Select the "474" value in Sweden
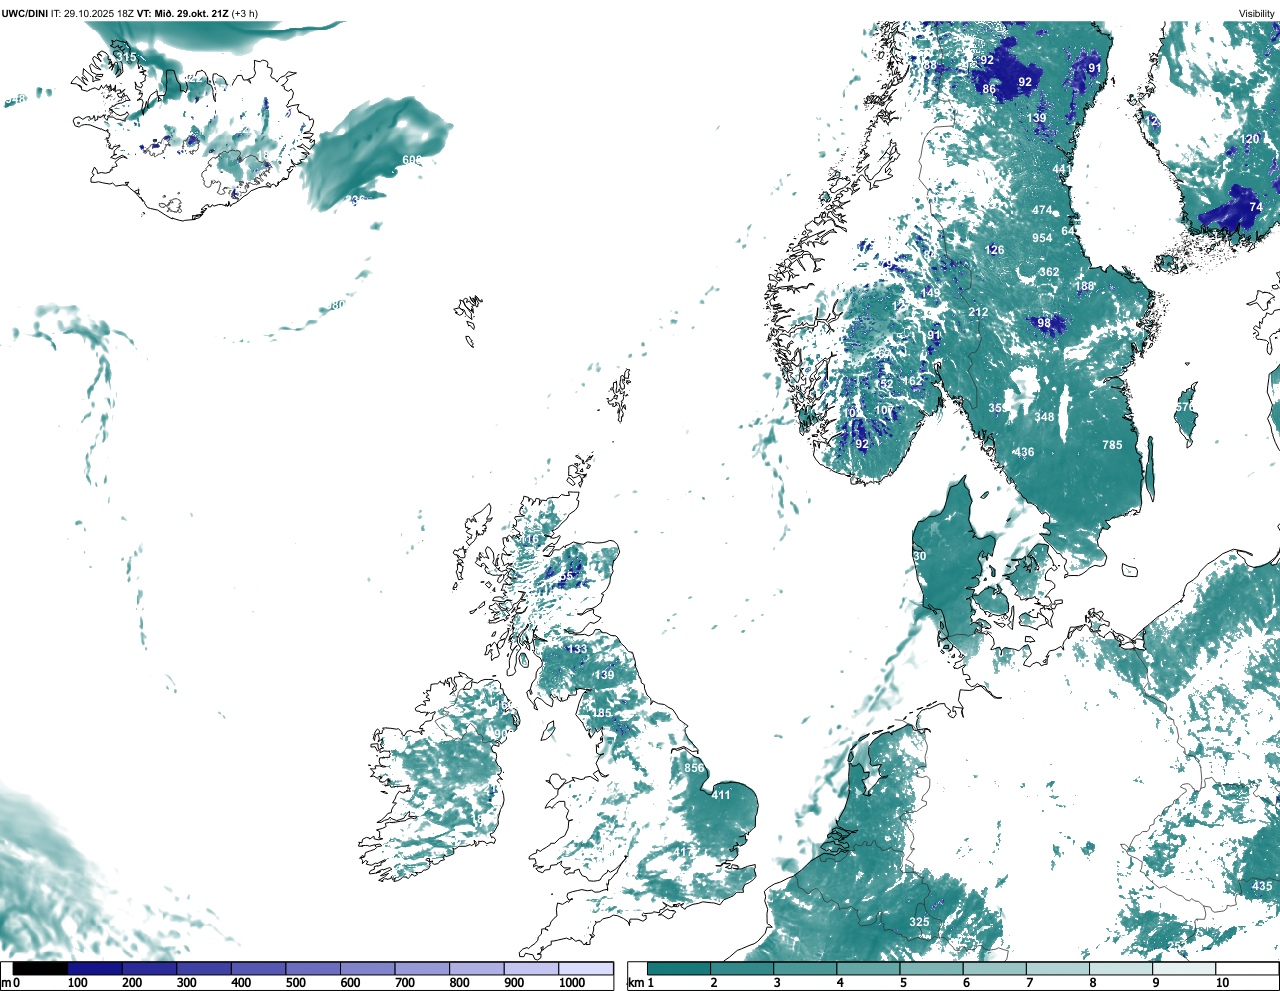The height and width of the screenshot is (991, 1280). 1042,210
